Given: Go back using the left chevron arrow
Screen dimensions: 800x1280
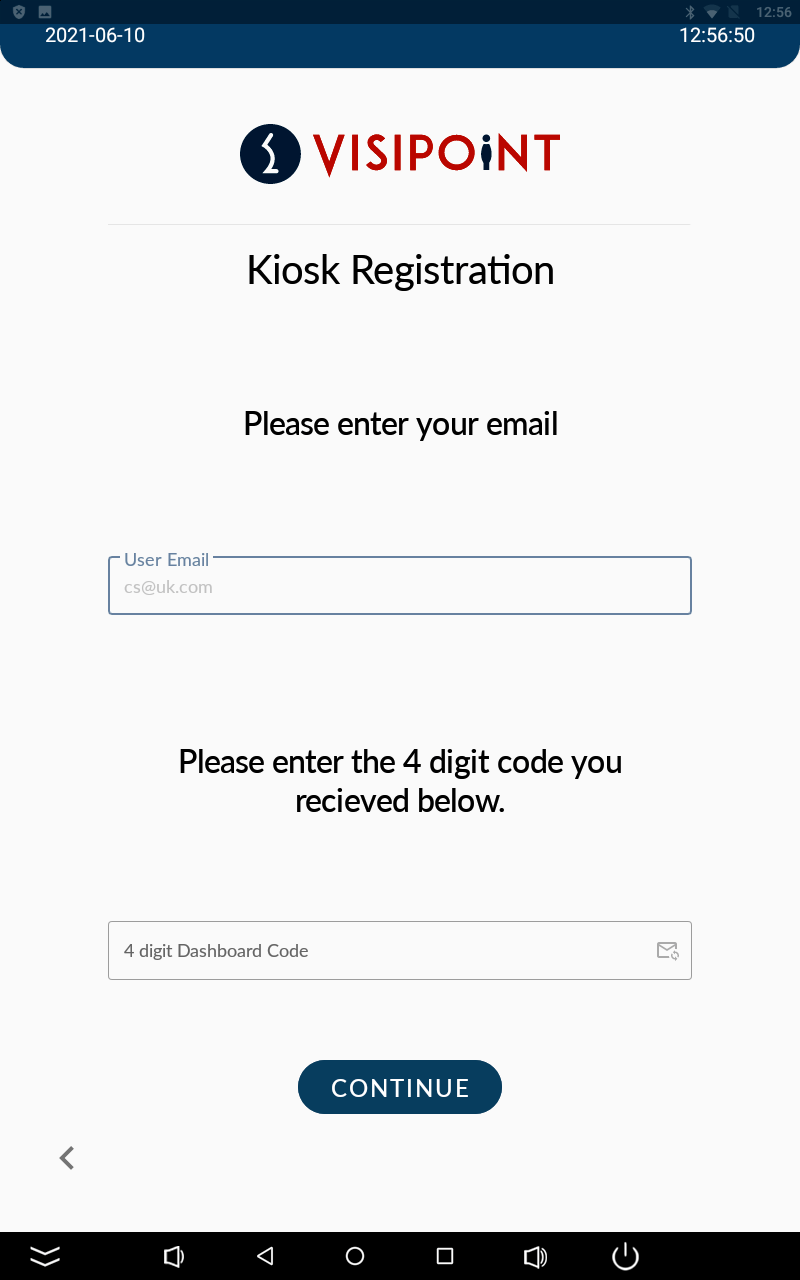Looking at the screenshot, I should tap(67, 1158).
